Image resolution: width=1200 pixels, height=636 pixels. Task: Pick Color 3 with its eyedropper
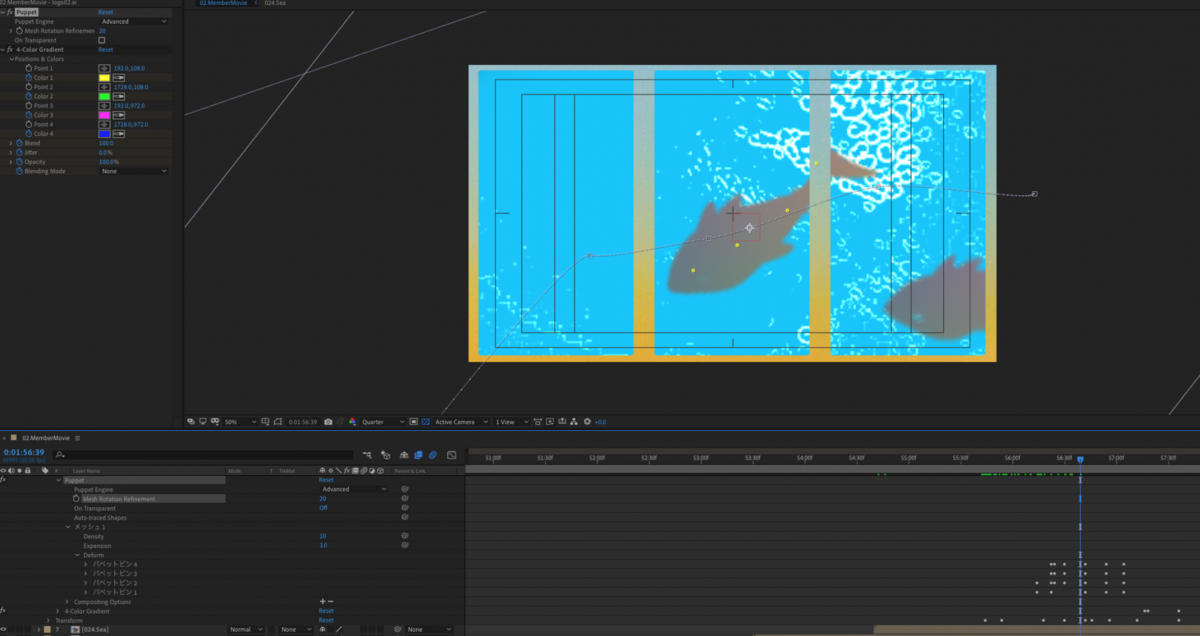point(118,115)
